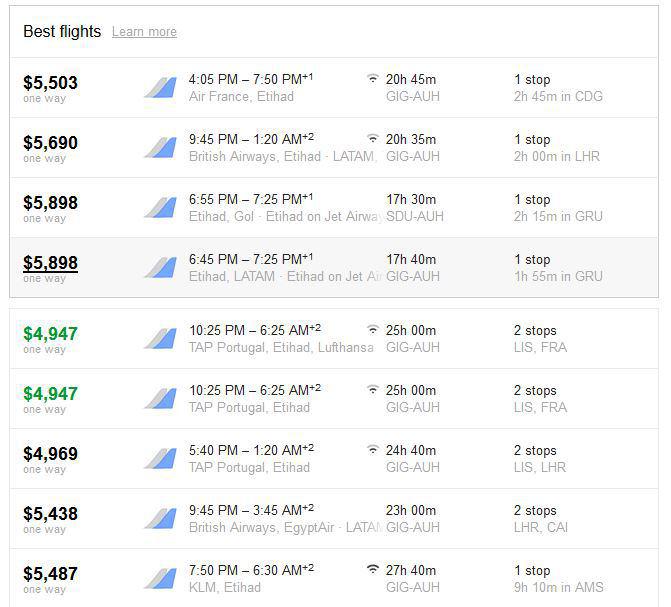The image size is (671, 607).
Task: Choose the $4,969 one way price
Action: [50, 454]
